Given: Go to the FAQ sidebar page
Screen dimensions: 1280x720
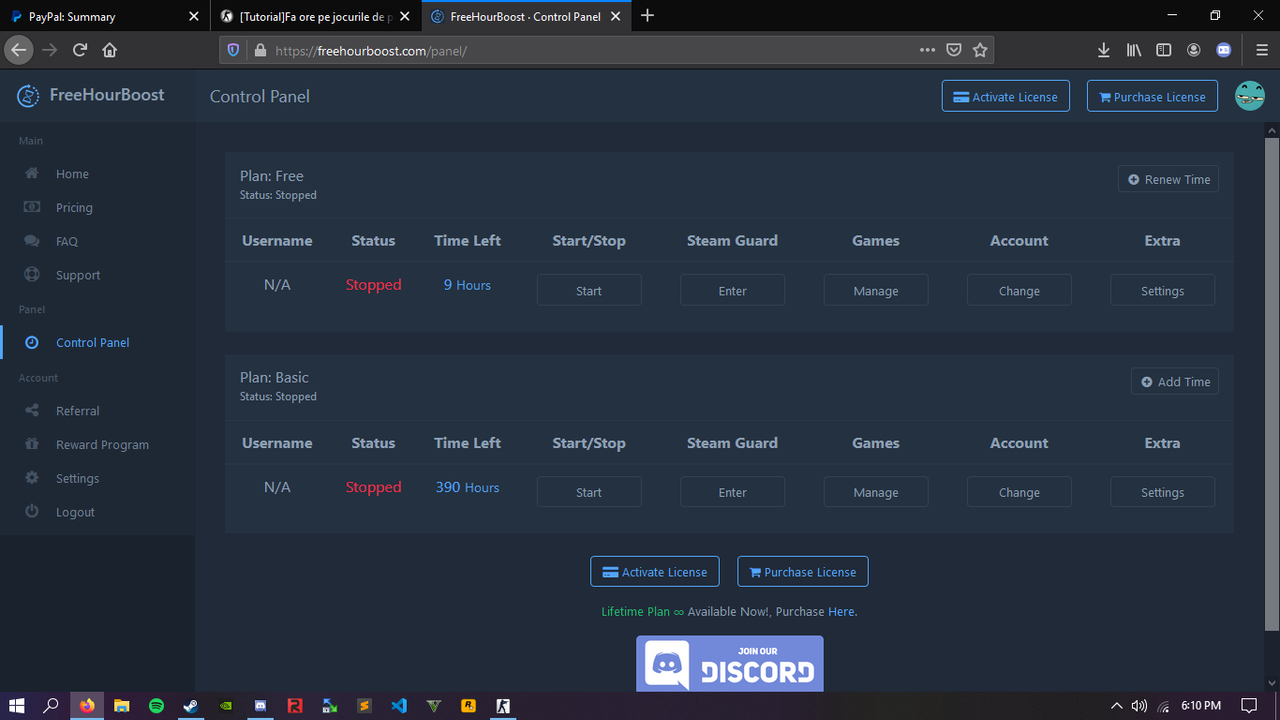Looking at the screenshot, I should click(67, 242).
